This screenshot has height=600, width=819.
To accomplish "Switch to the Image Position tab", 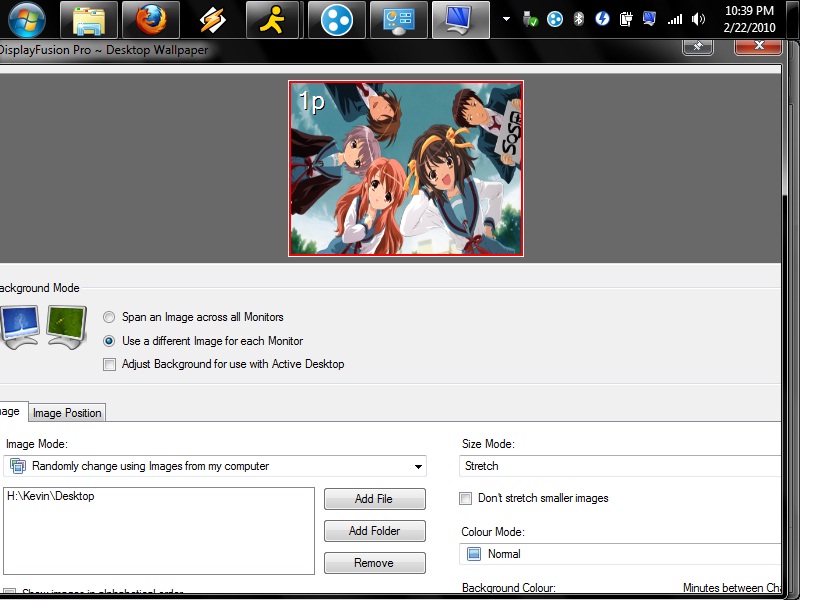I will 67,413.
